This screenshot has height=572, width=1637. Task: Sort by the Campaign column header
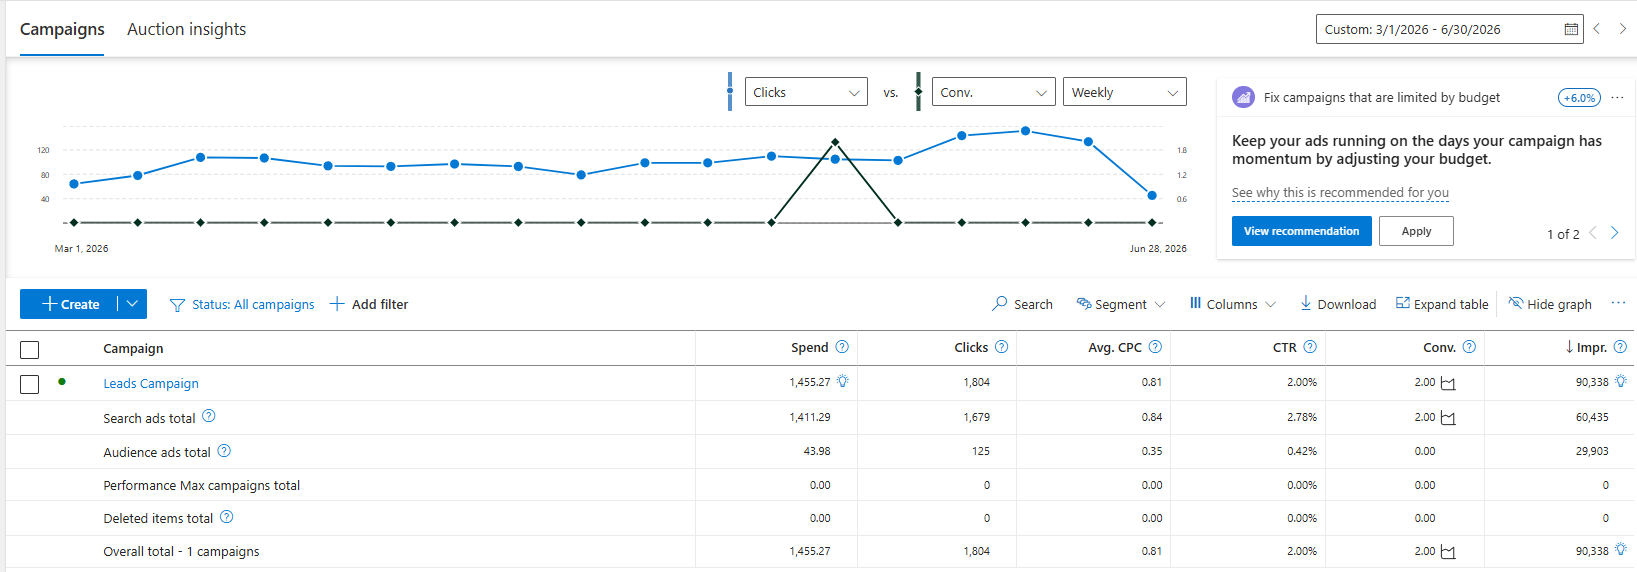point(133,348)
